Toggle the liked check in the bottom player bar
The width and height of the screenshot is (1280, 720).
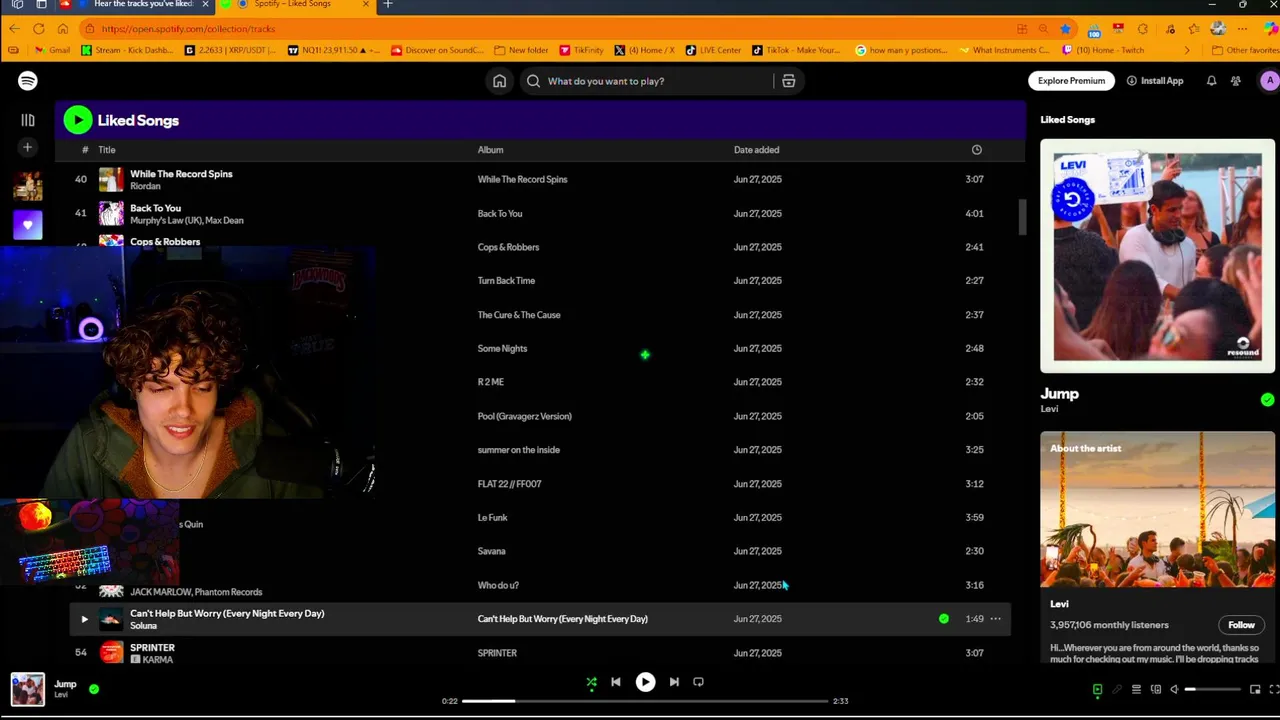click(x=94, y=689)
